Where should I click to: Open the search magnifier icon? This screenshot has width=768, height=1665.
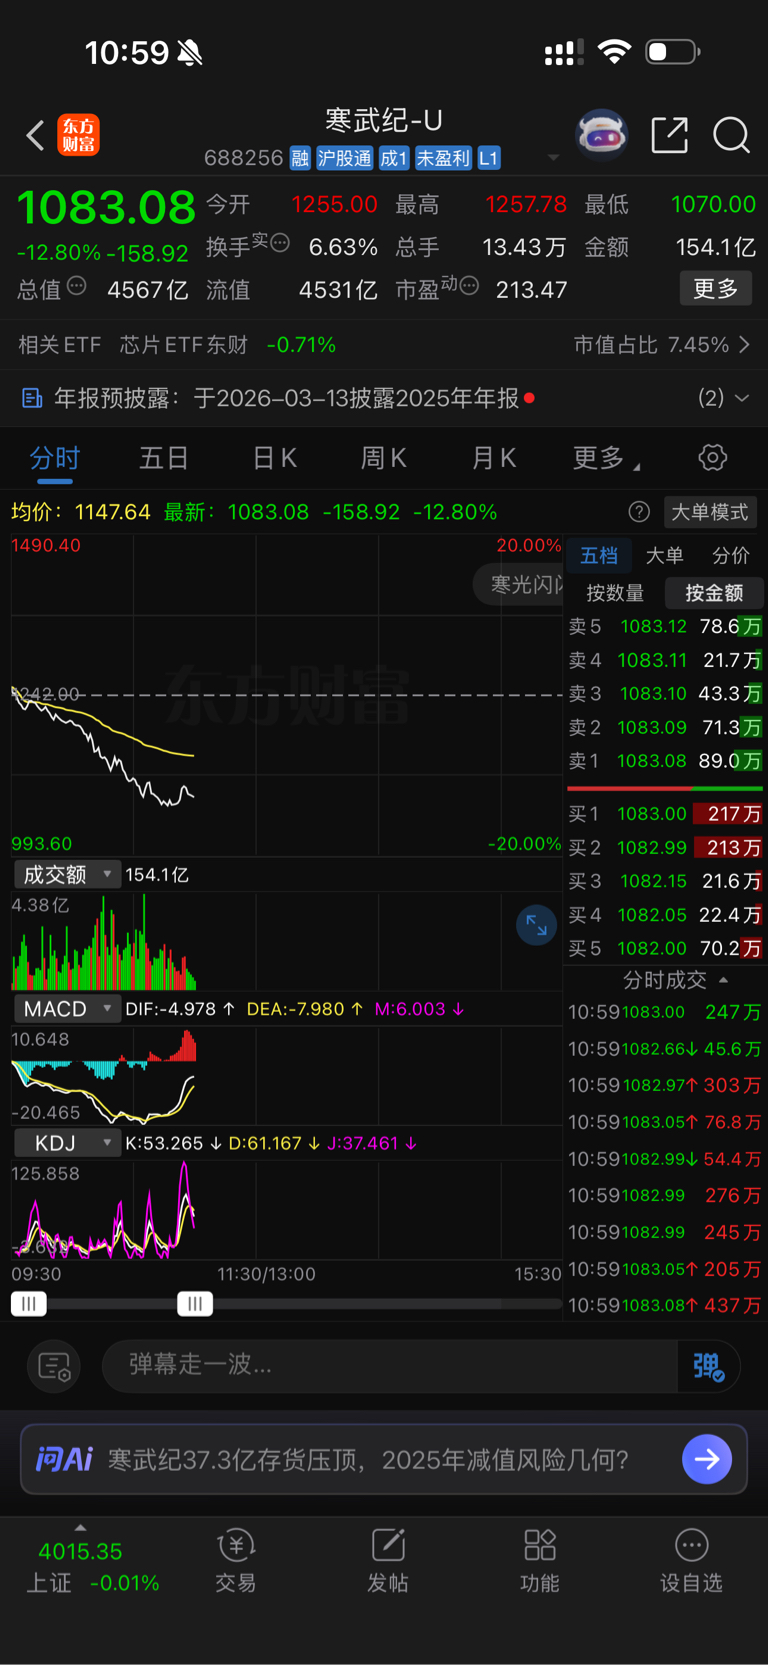[x=731, y=135]
